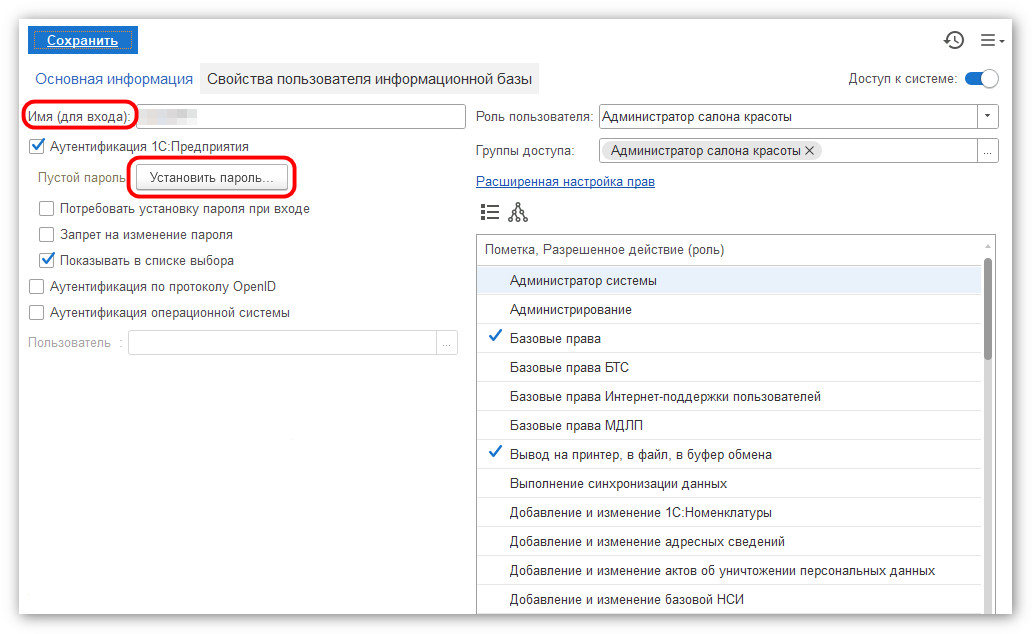Uncheck Показывать в списке выбора
Screen dimensions: 1032x634
(46, 260)
